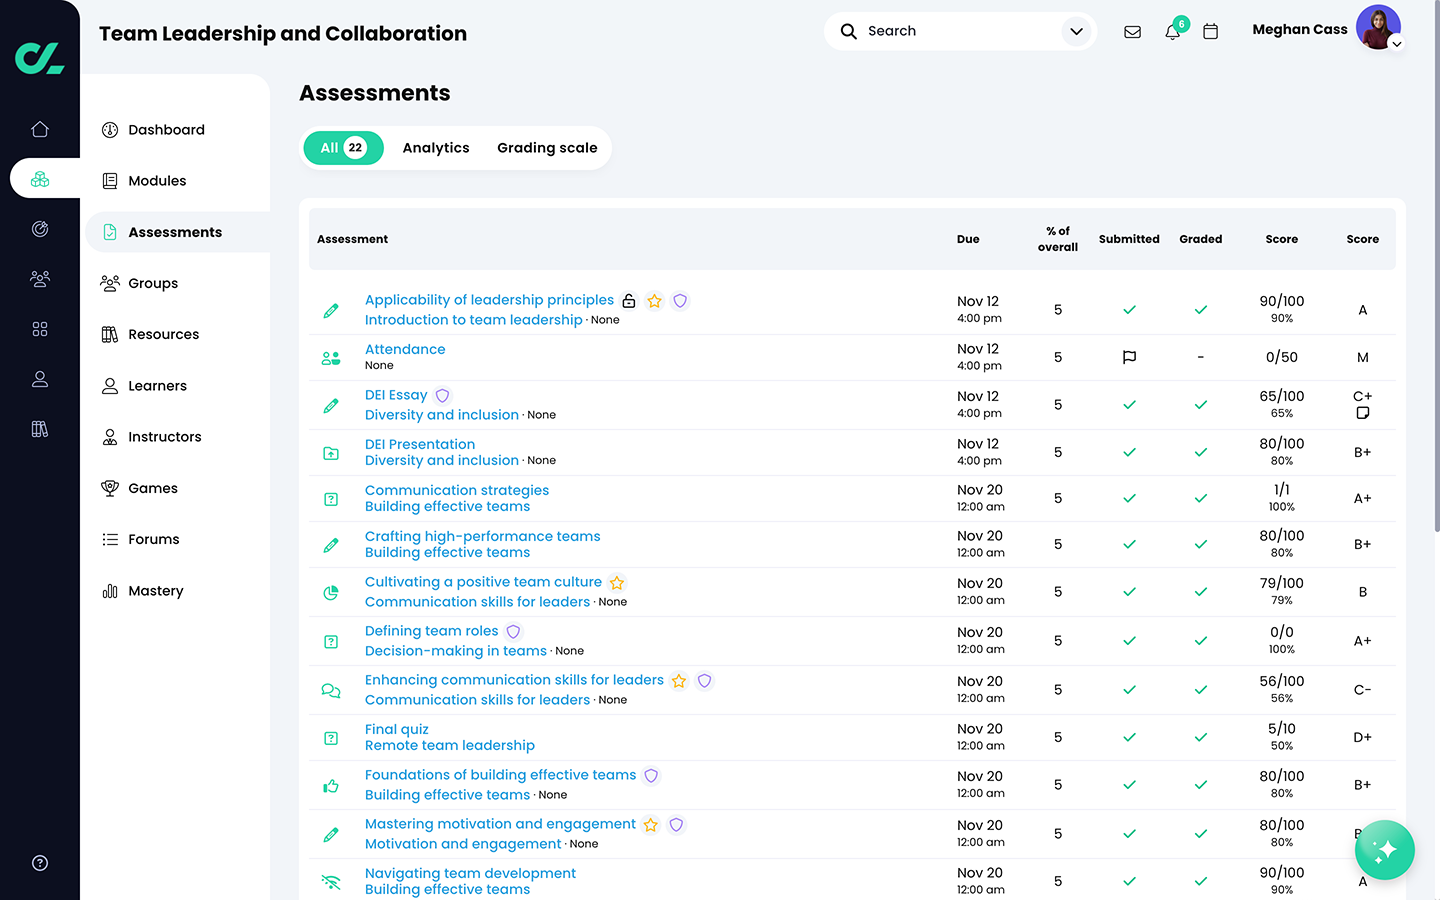The width and height of the screenshot is (1440, 900).
Task: Switch to the Analytics tab
Action: (435, 147)
